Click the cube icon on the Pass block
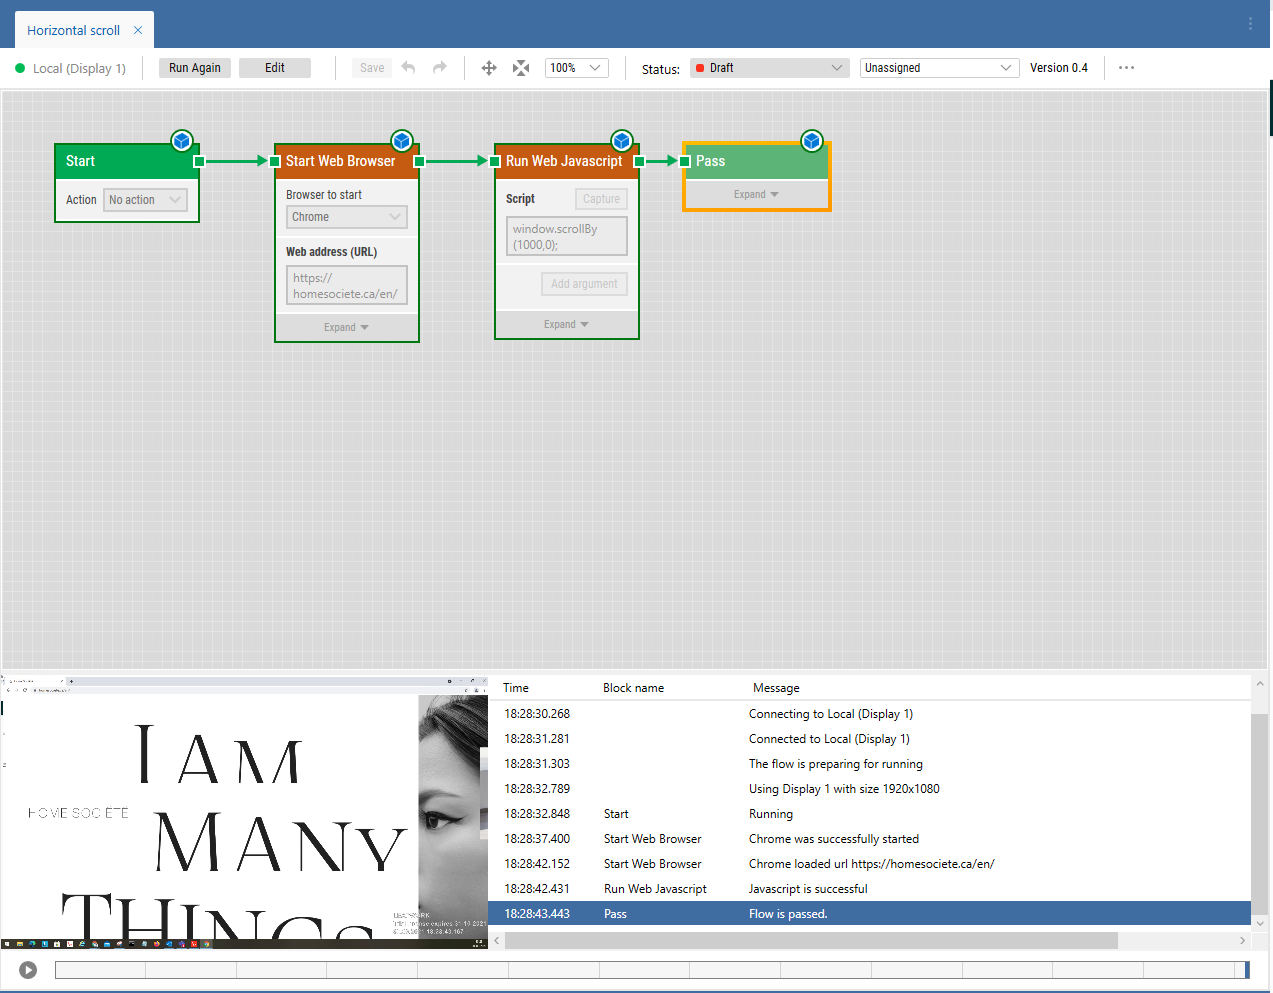The width and height of the screenshot is (1273, 993). pos(812,141)
